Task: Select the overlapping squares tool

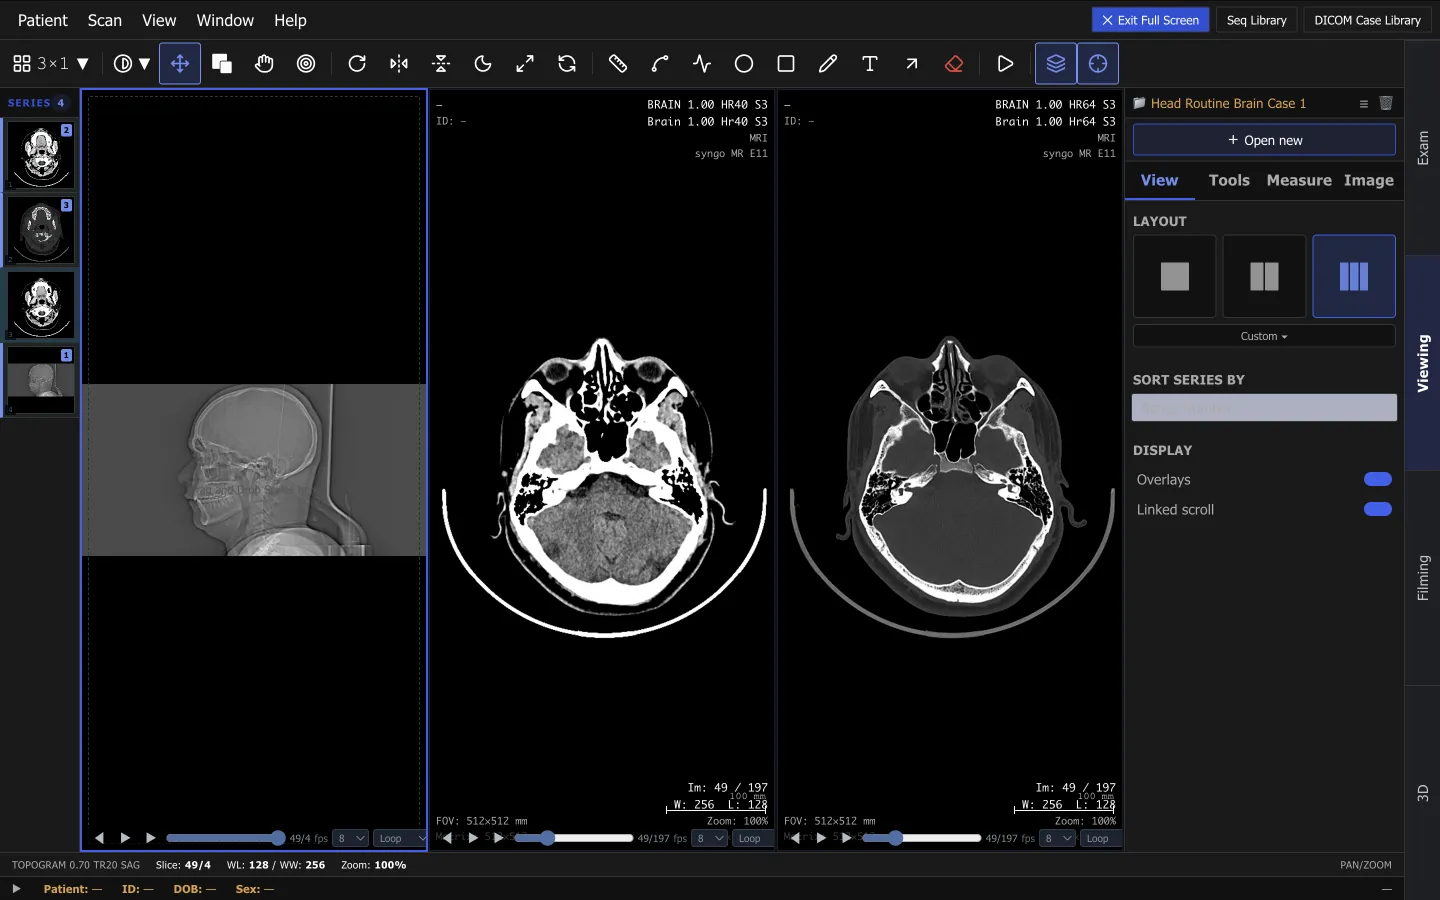Action: (222, 64)
